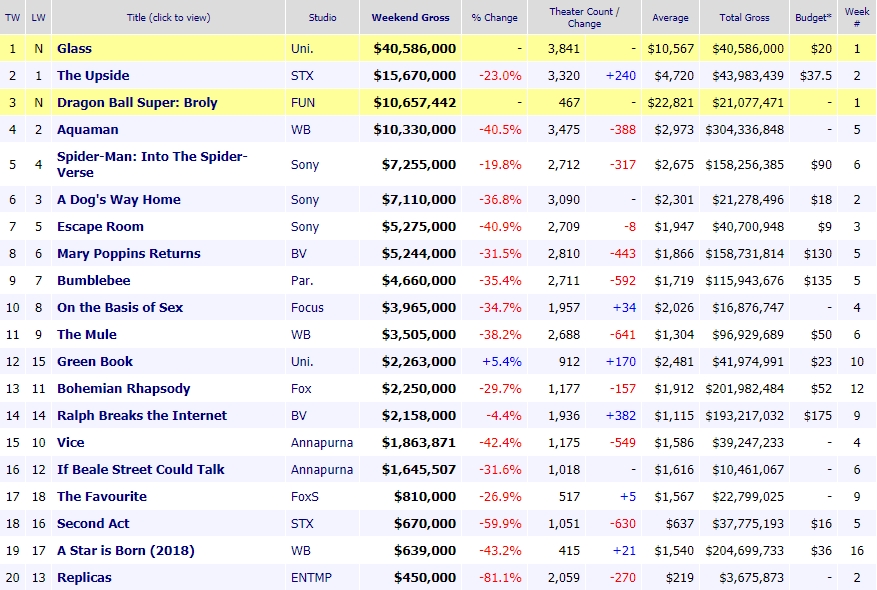This screenshot has width=877, height=590.
Task: Click Annapurna studio in the Vice row
Action: coord(322,443)
